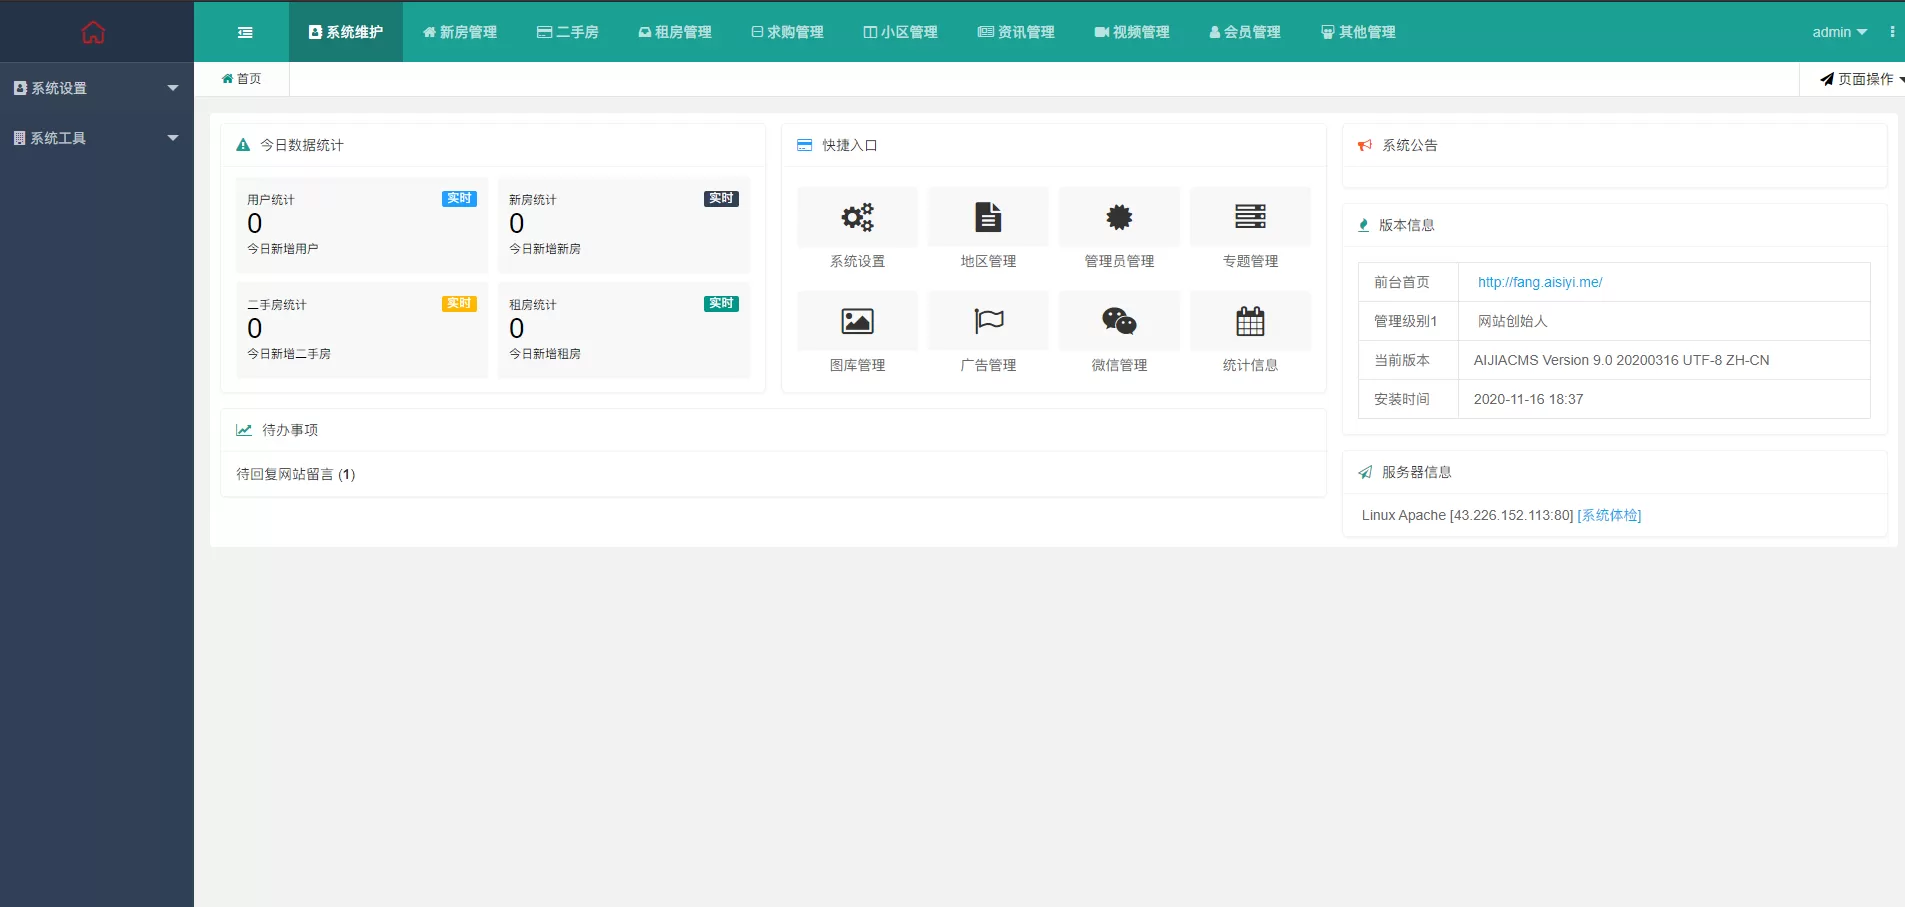Open 专题管理 server shortcut icon
This screenshot has height=907, width=1905.
tap(1250, 217)
